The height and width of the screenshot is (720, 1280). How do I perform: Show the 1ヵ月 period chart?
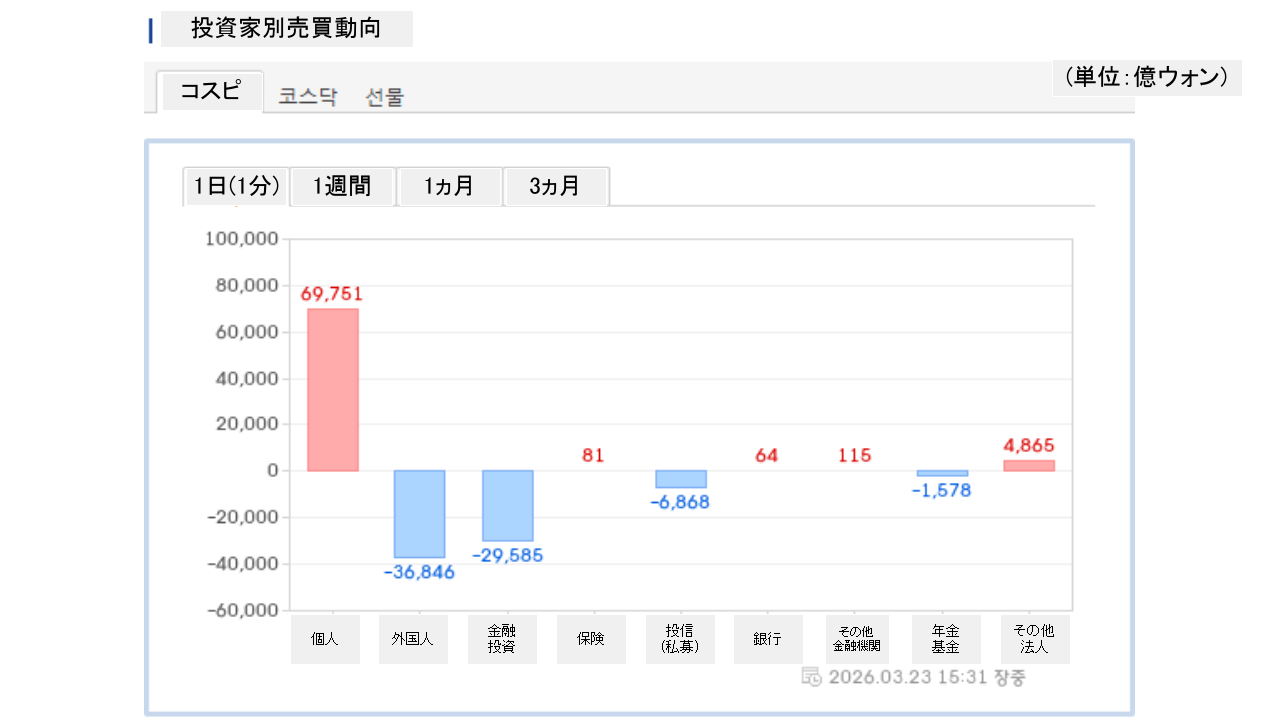coord(449,186)
